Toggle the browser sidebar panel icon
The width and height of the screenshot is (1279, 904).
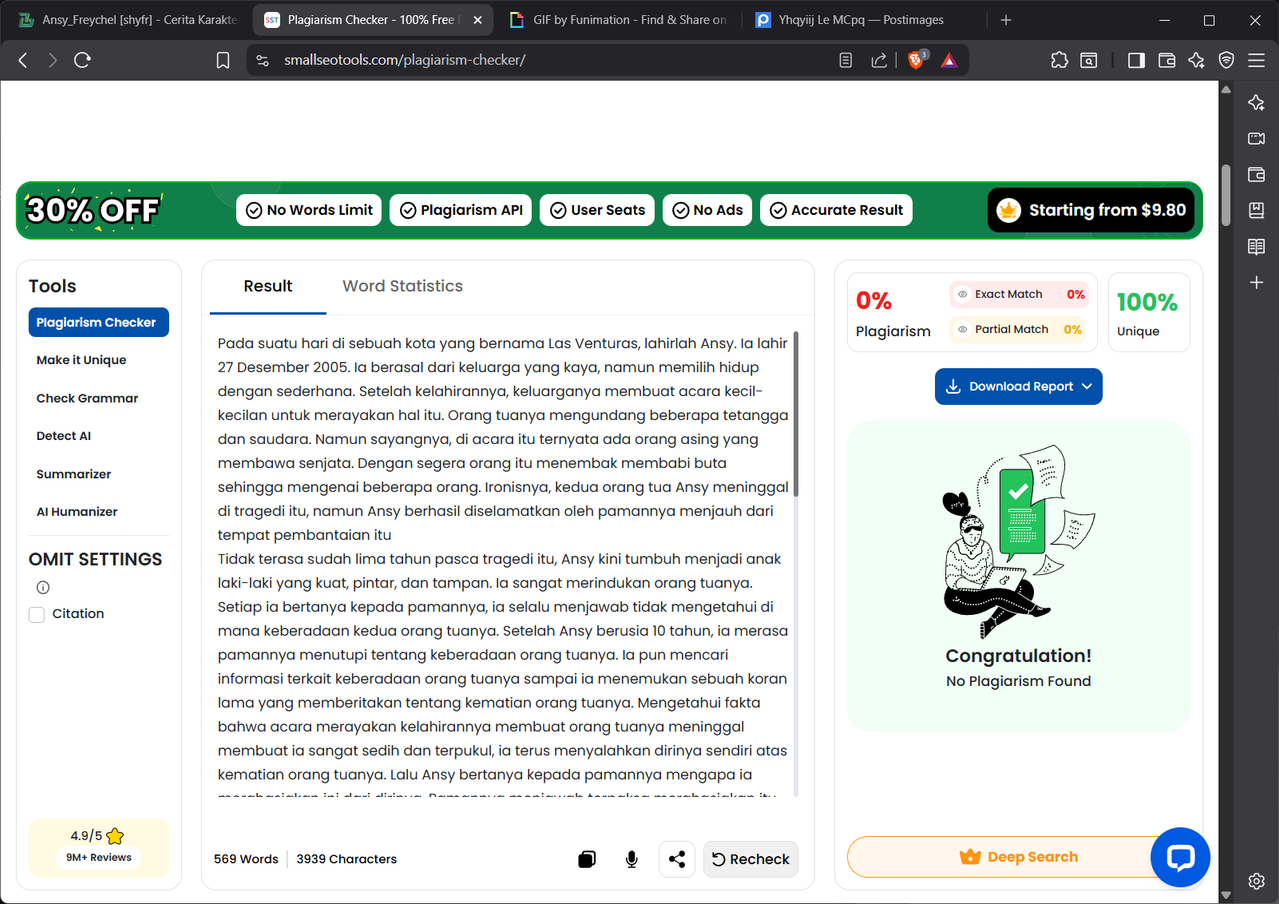coord(1136,60)
